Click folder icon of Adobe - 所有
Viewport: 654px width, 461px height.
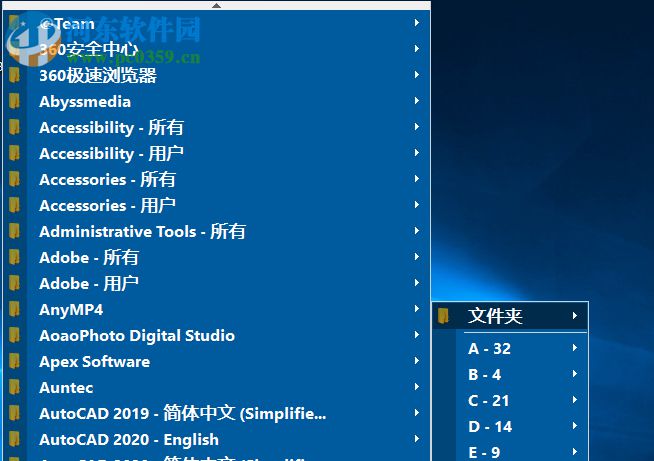coord(14,257)
